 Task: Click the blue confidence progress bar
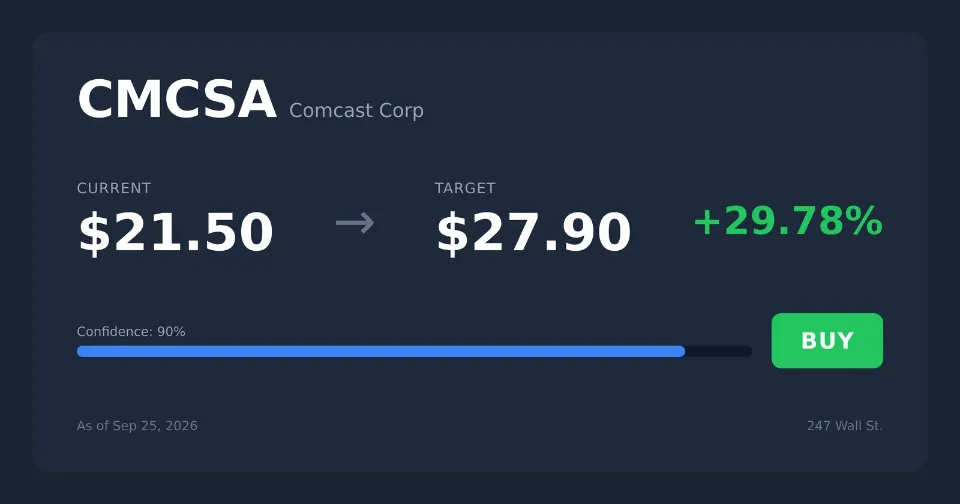381,352
